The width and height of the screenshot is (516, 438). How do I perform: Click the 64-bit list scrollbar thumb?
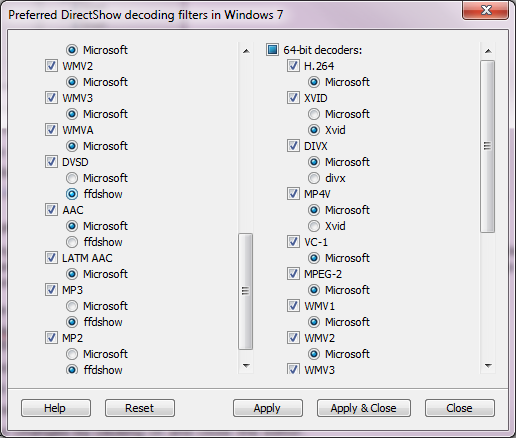(x=488, y=146)
